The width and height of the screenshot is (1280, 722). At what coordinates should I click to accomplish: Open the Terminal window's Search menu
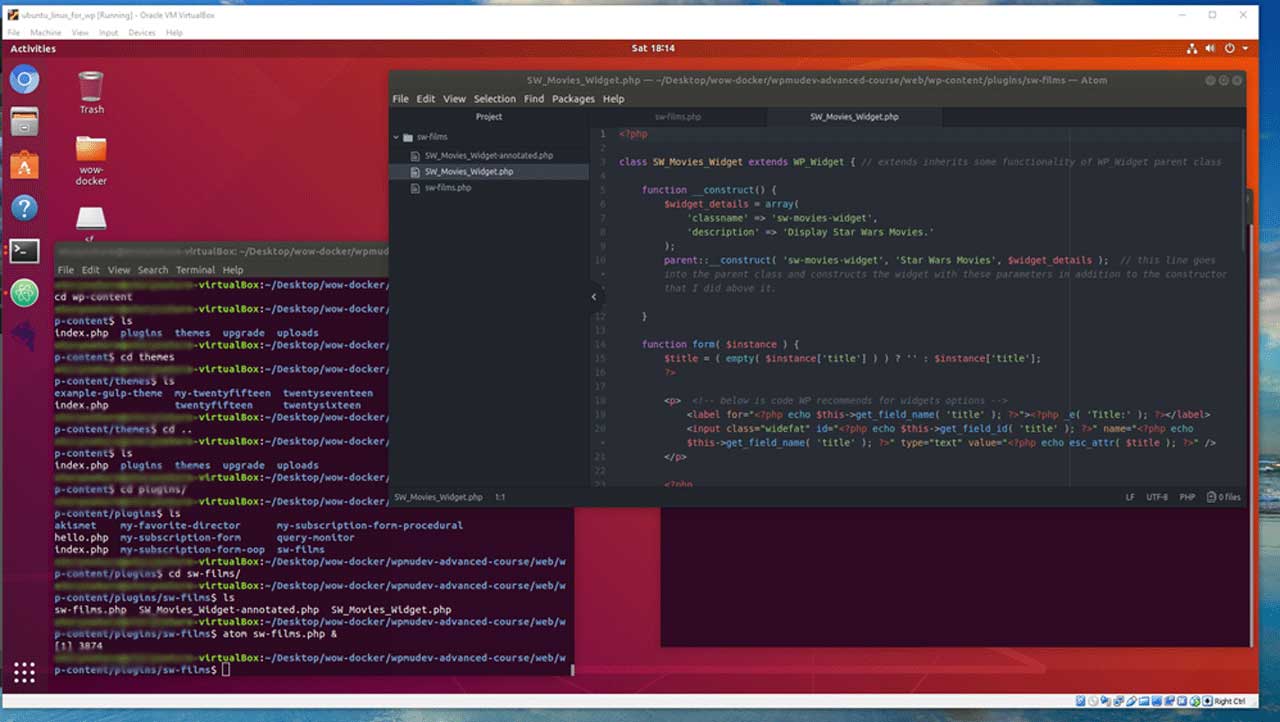pos(153,270)
